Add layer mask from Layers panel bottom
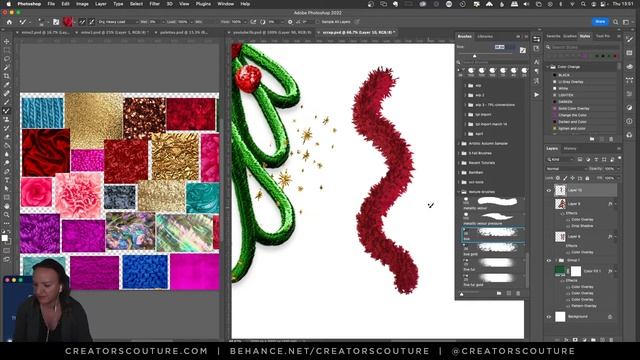 (575, 339)
